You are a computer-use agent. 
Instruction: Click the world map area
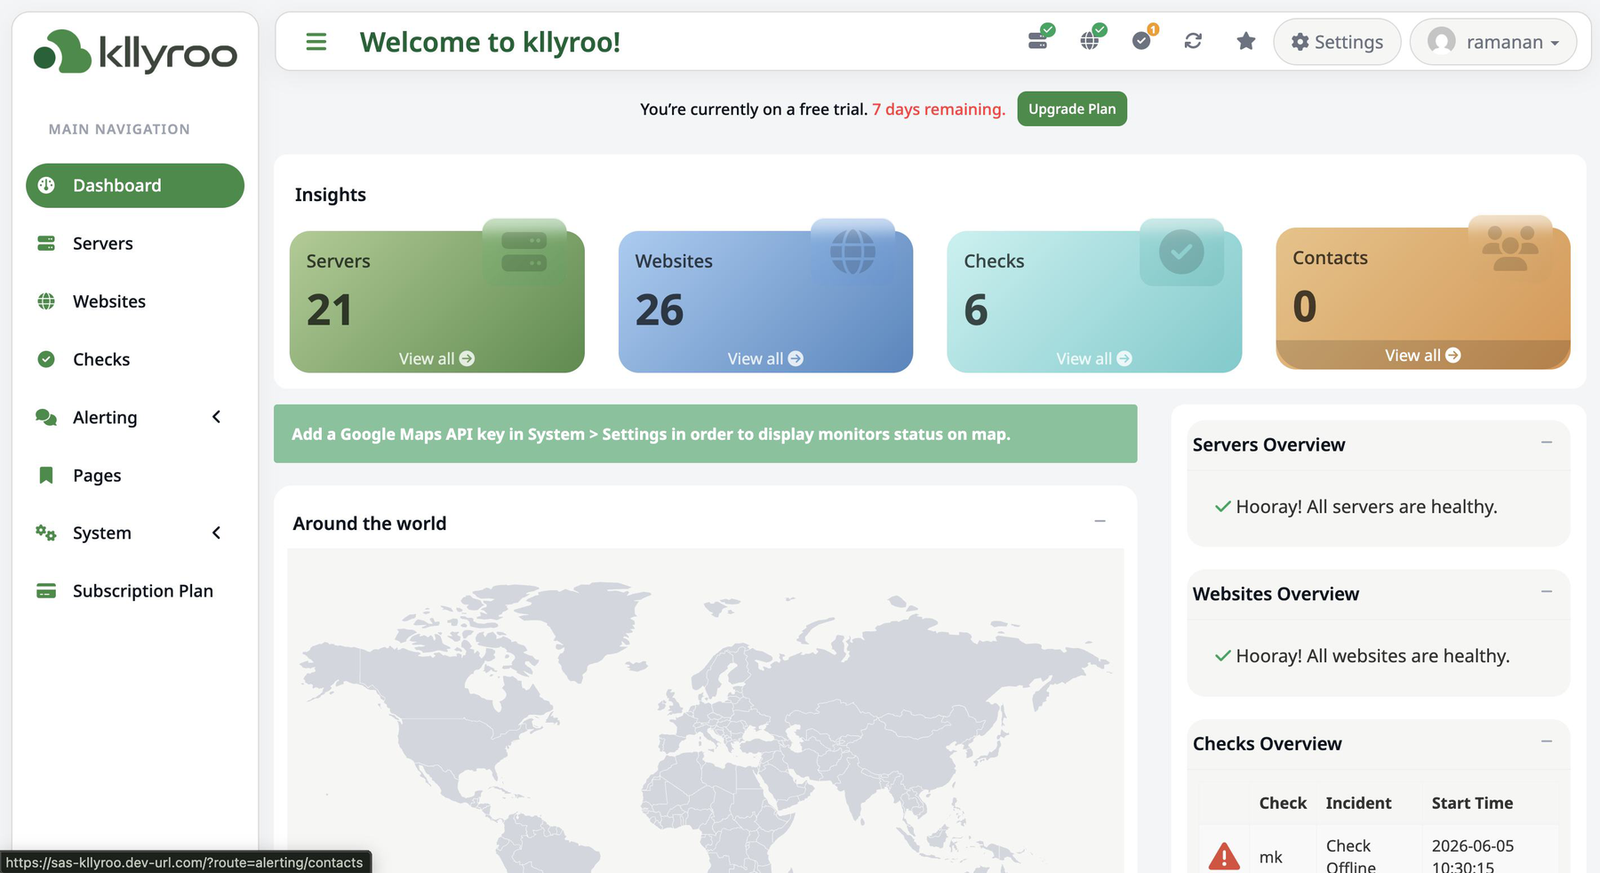click(x=705, y=710)
